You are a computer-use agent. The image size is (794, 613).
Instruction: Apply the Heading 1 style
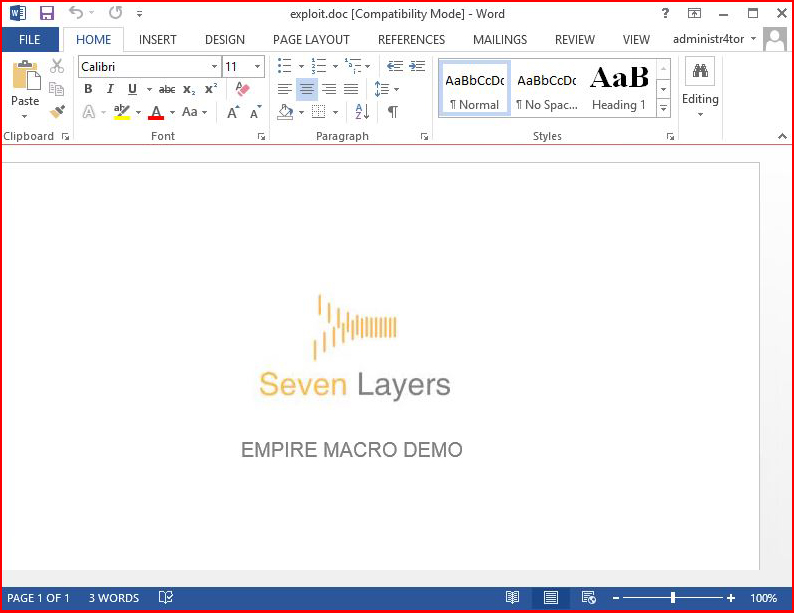point(619,90)
